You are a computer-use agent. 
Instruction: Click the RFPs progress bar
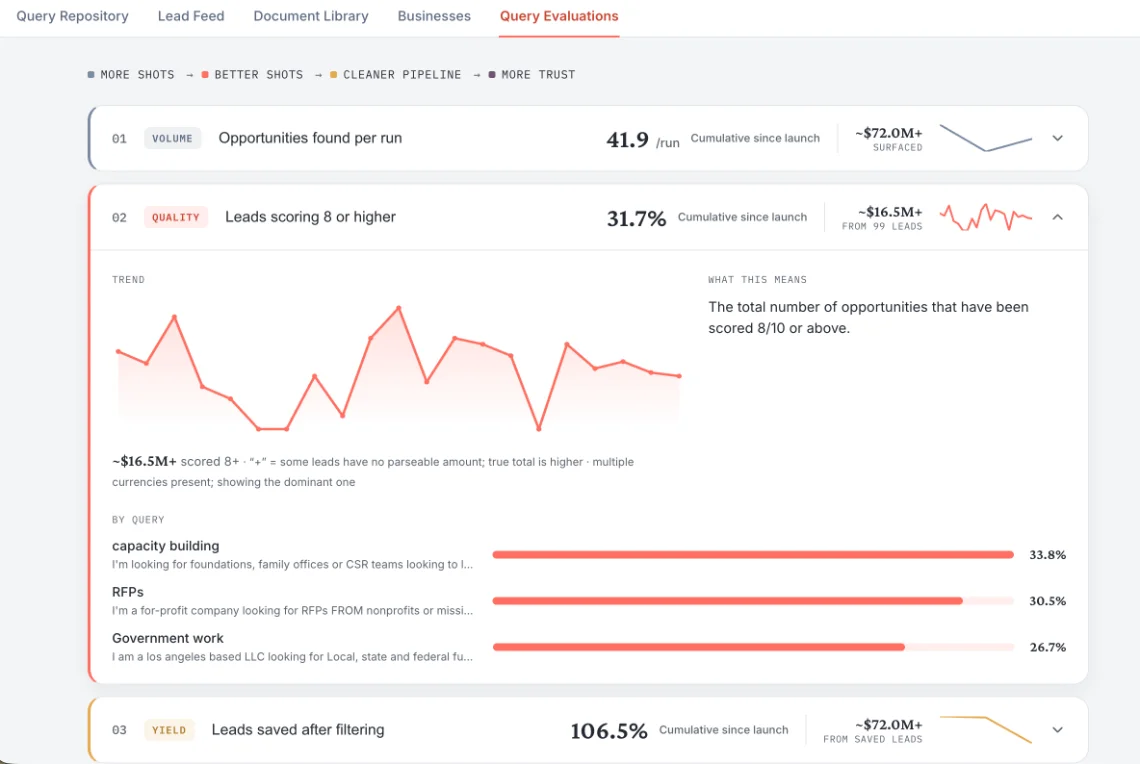753,600
